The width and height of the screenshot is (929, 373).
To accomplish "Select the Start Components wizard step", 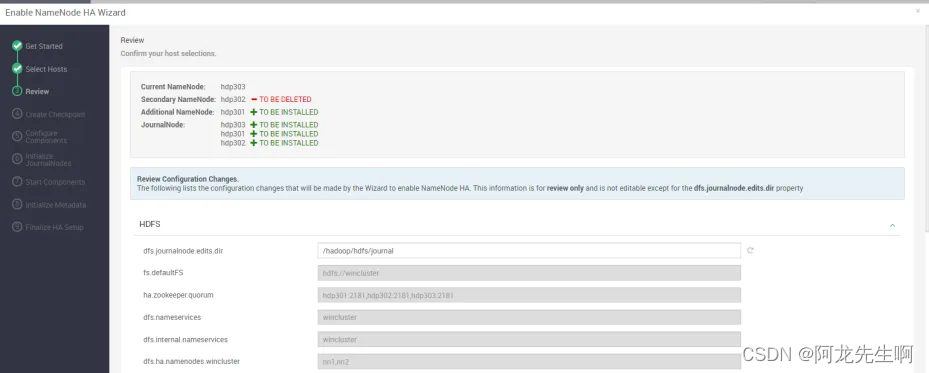I will click(x=55, y=182).
